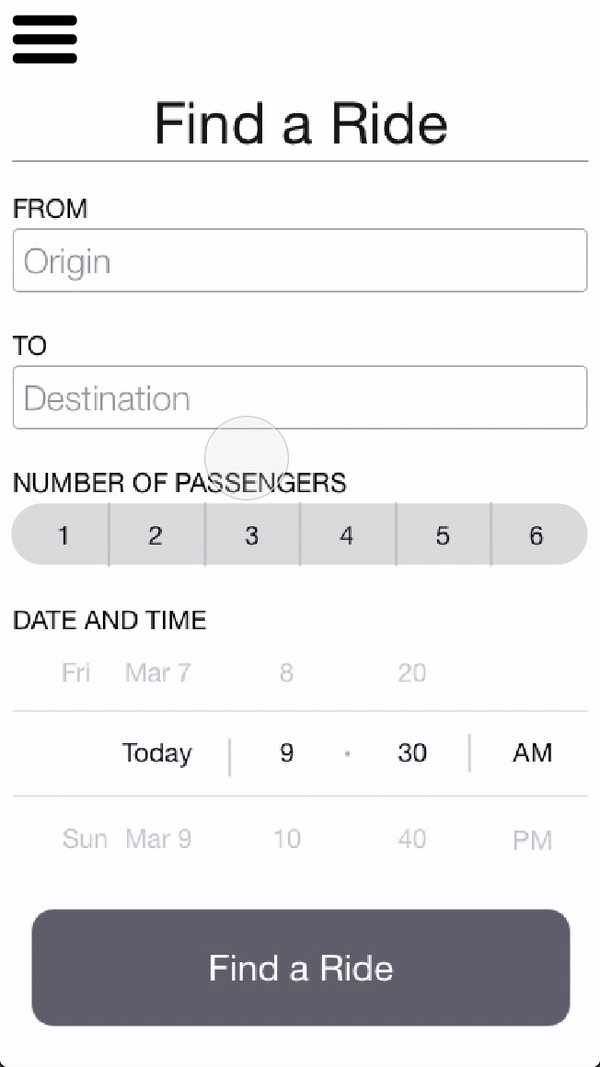Open the hamburger menu
This screenshot has height=1067, width=600.
[x=45, y=40]
